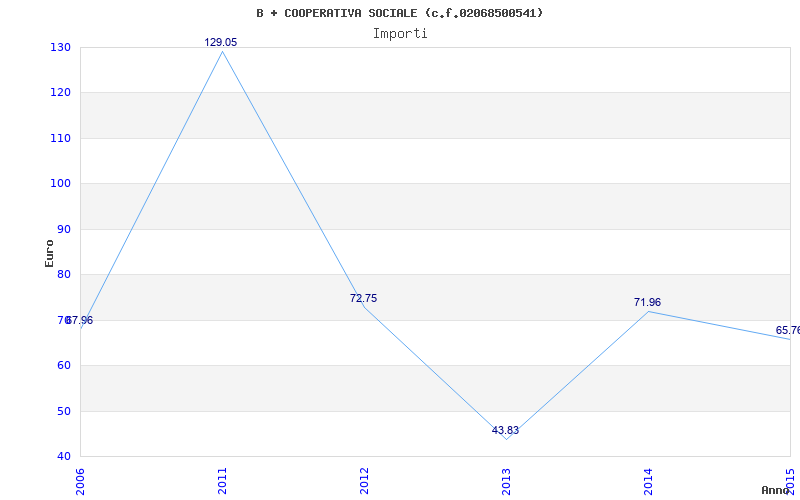The width and height of the screenshot is (800, 500).
Task: Click the Euro y-axis label
Action: pos(49,253)
